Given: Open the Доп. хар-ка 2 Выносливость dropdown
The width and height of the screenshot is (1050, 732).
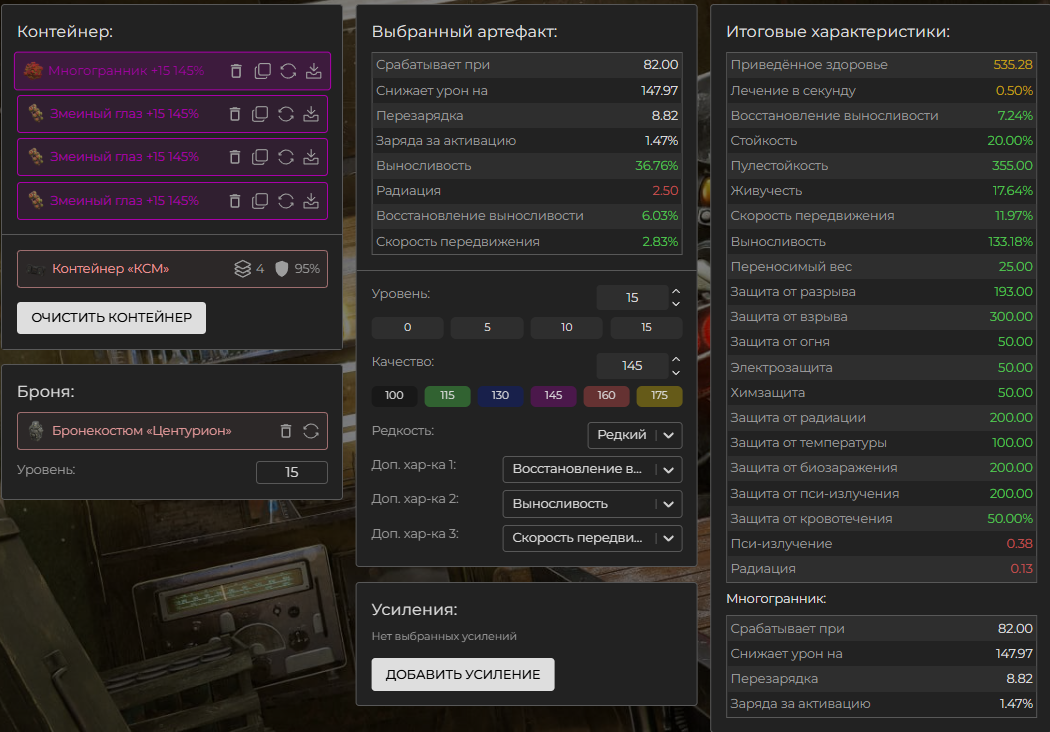Looking at the screenshot, I should pyautogui.click(x=591, y=504).
